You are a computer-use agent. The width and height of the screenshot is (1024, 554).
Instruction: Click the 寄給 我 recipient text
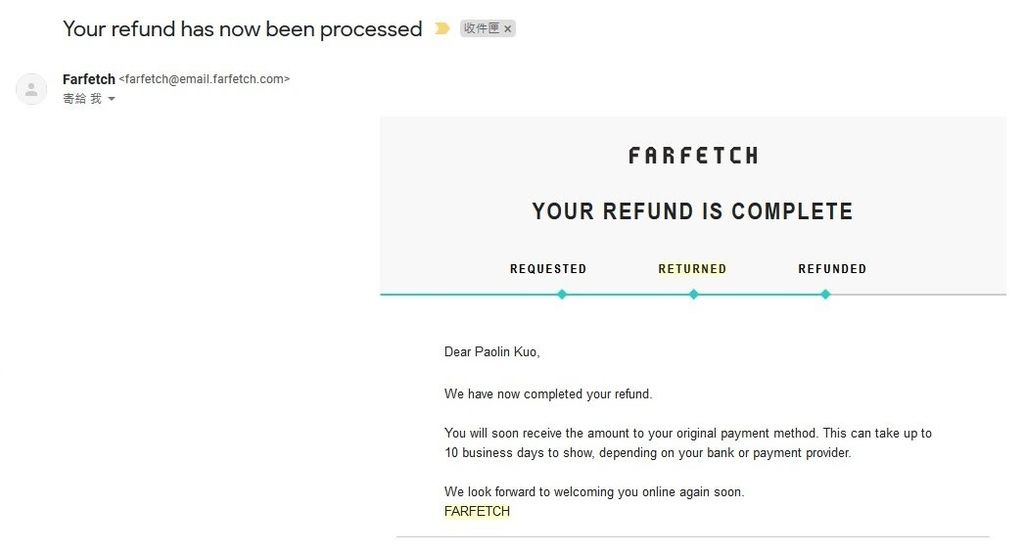82,99
